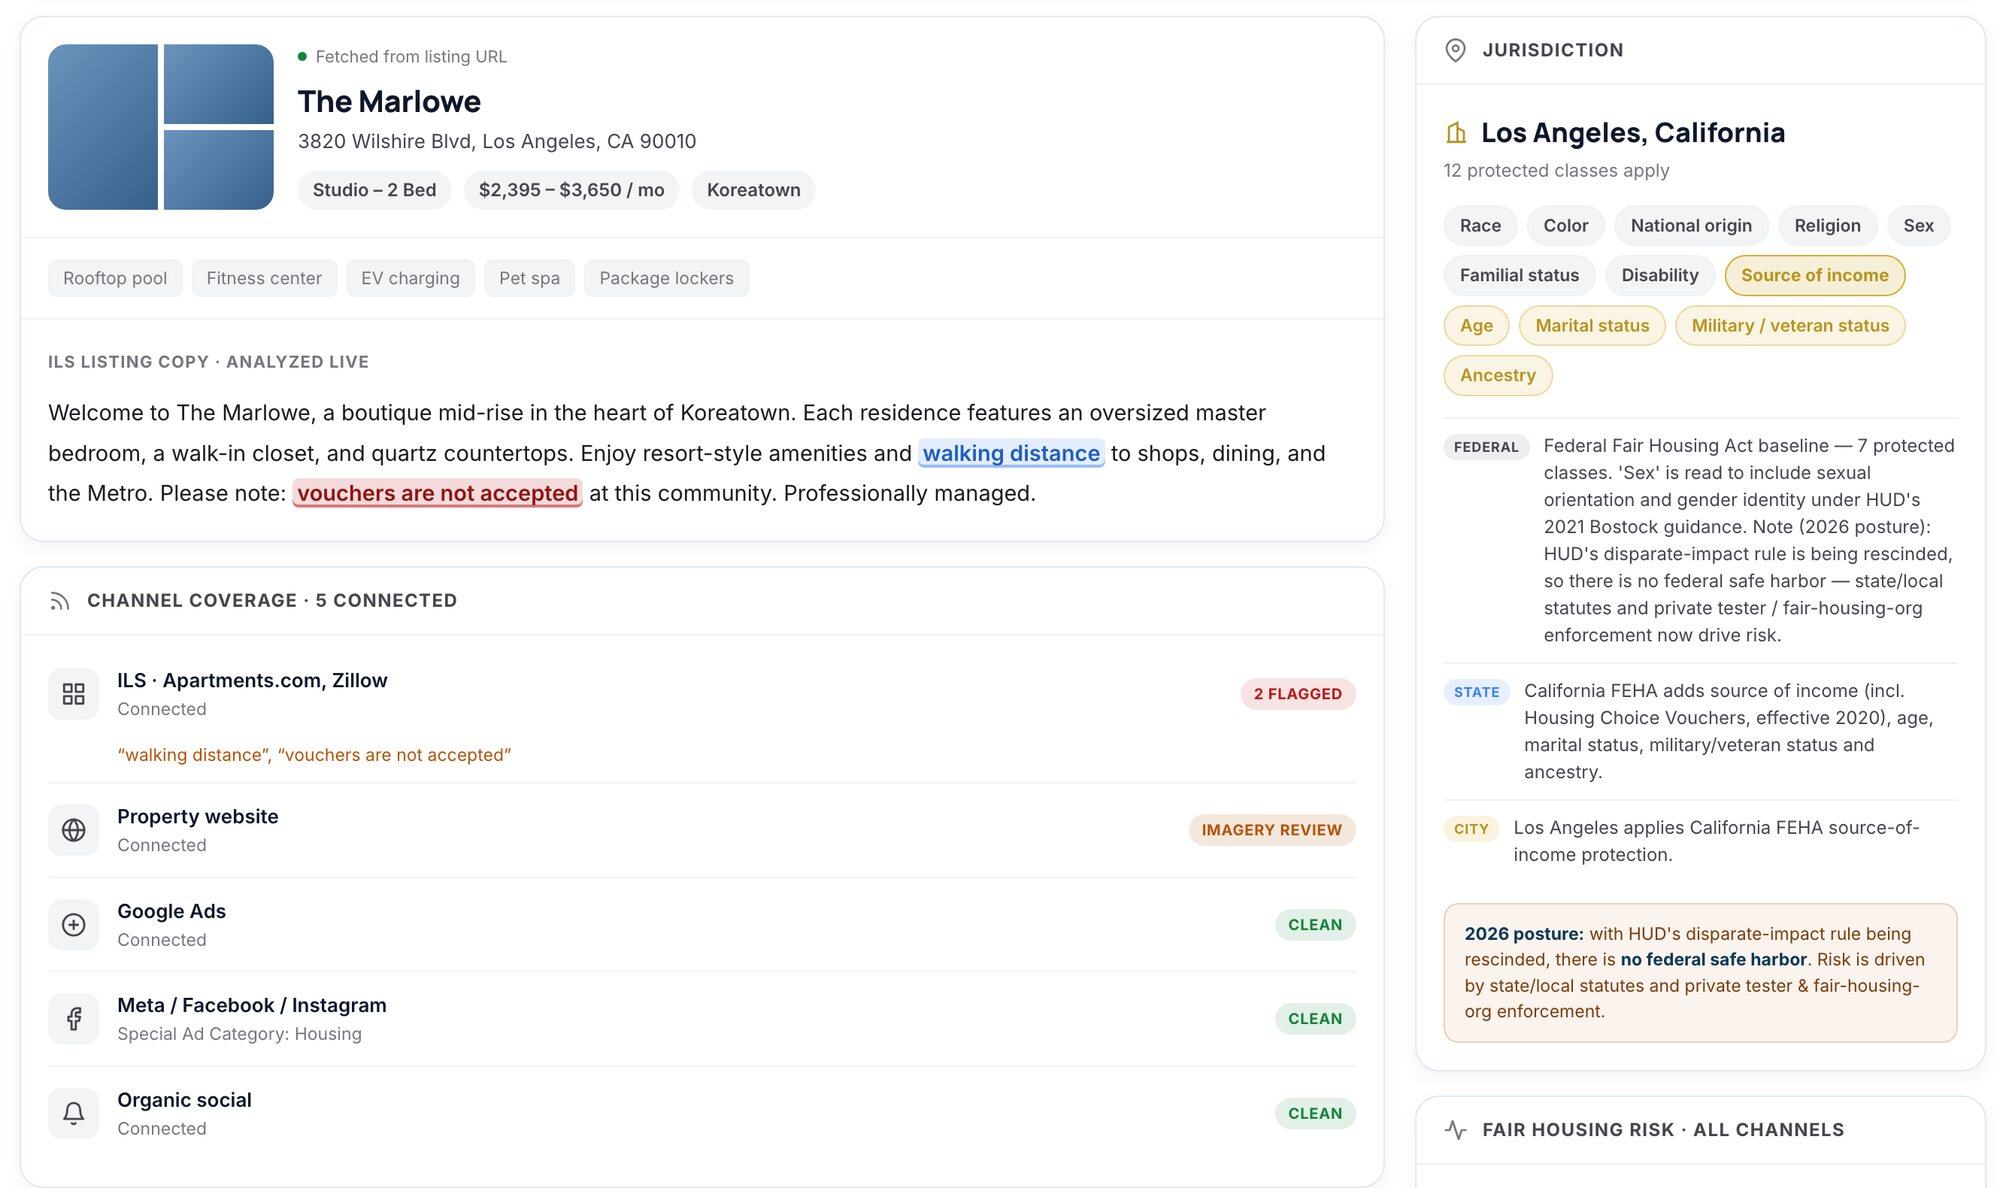This screenshot has width=2000, height=1188.
Task: Open the IMAGERY REVIEW badge for Property website
Action: coord(1272,830)
